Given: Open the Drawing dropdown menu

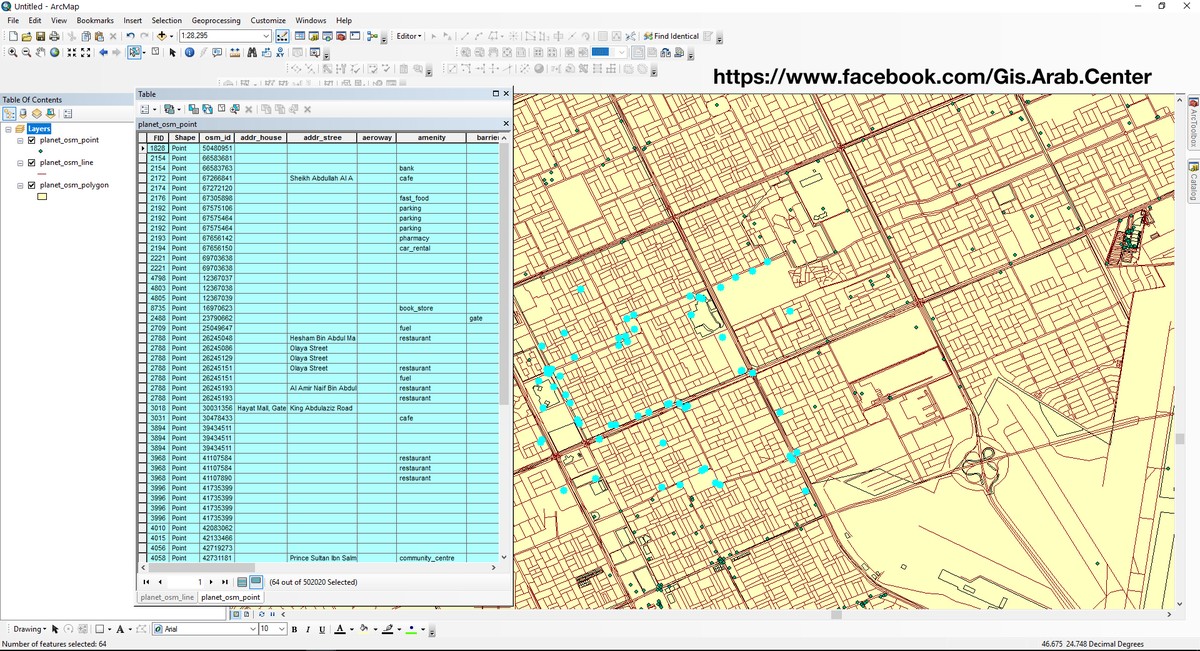Looking at the screenshot, I should [29, 629].
